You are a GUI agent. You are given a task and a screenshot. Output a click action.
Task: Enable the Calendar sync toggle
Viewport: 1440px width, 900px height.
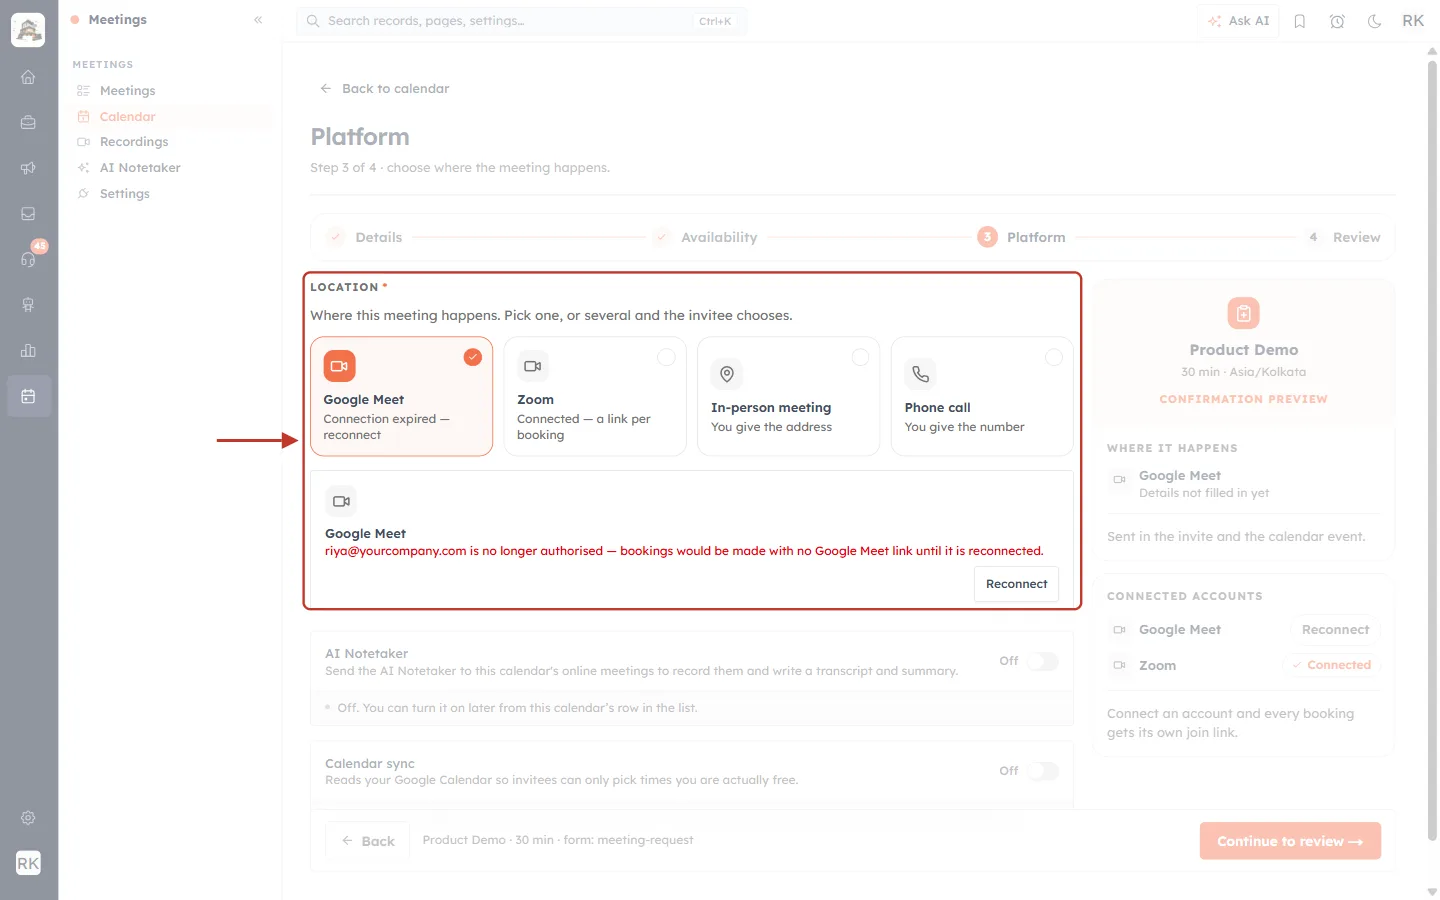pos(1043,771)
